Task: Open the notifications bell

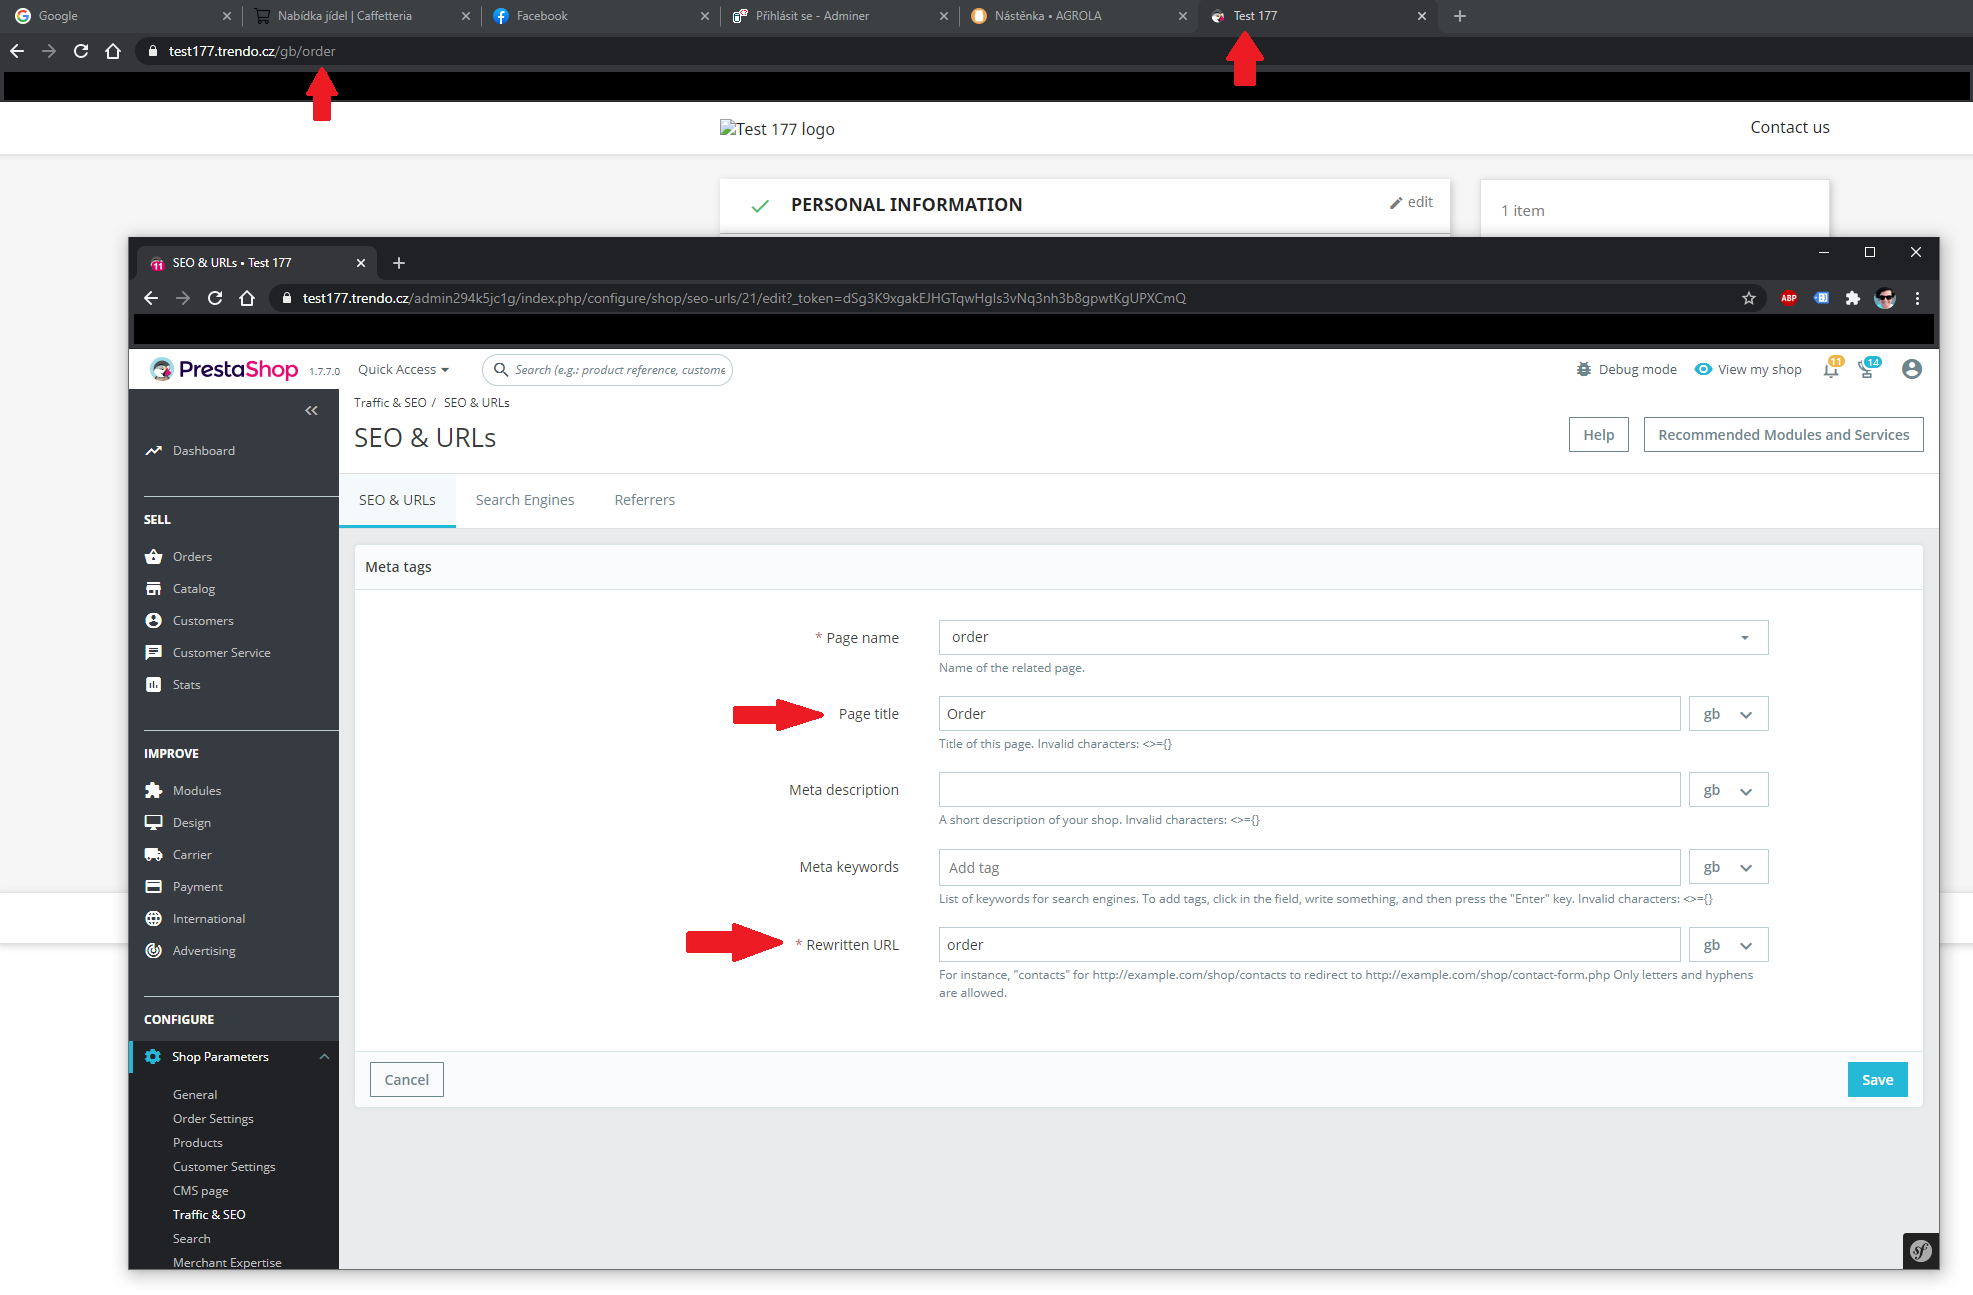Action: tap(1830, 369)
